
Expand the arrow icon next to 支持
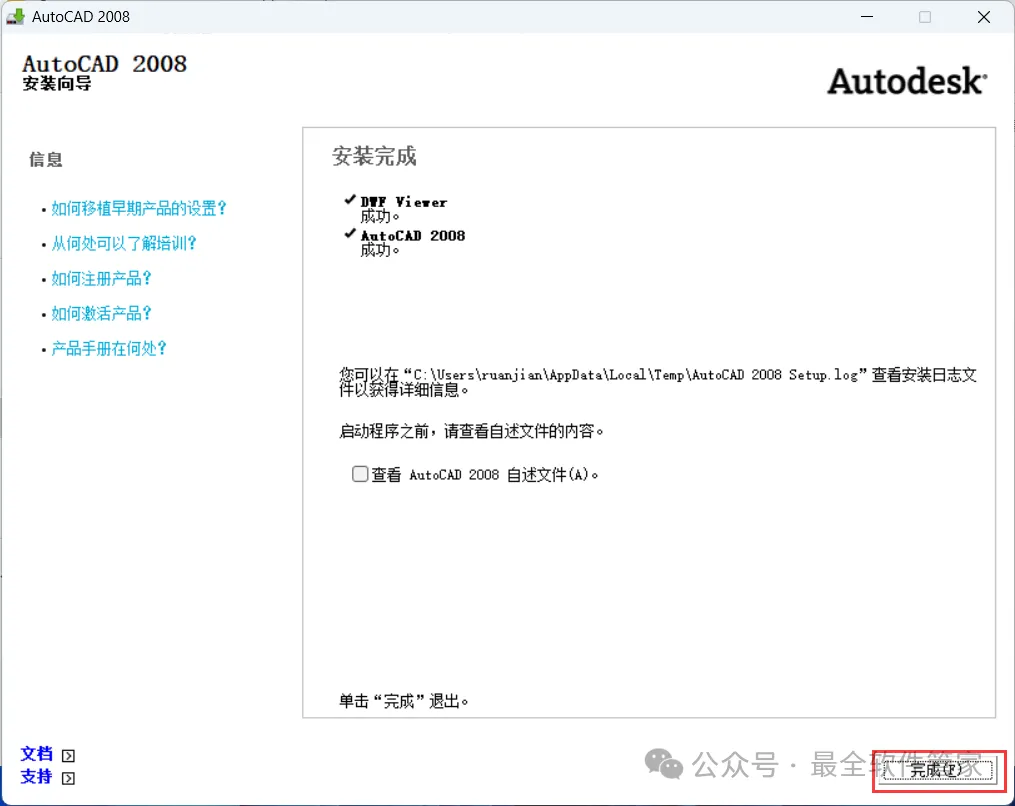[x=68, y=778]
